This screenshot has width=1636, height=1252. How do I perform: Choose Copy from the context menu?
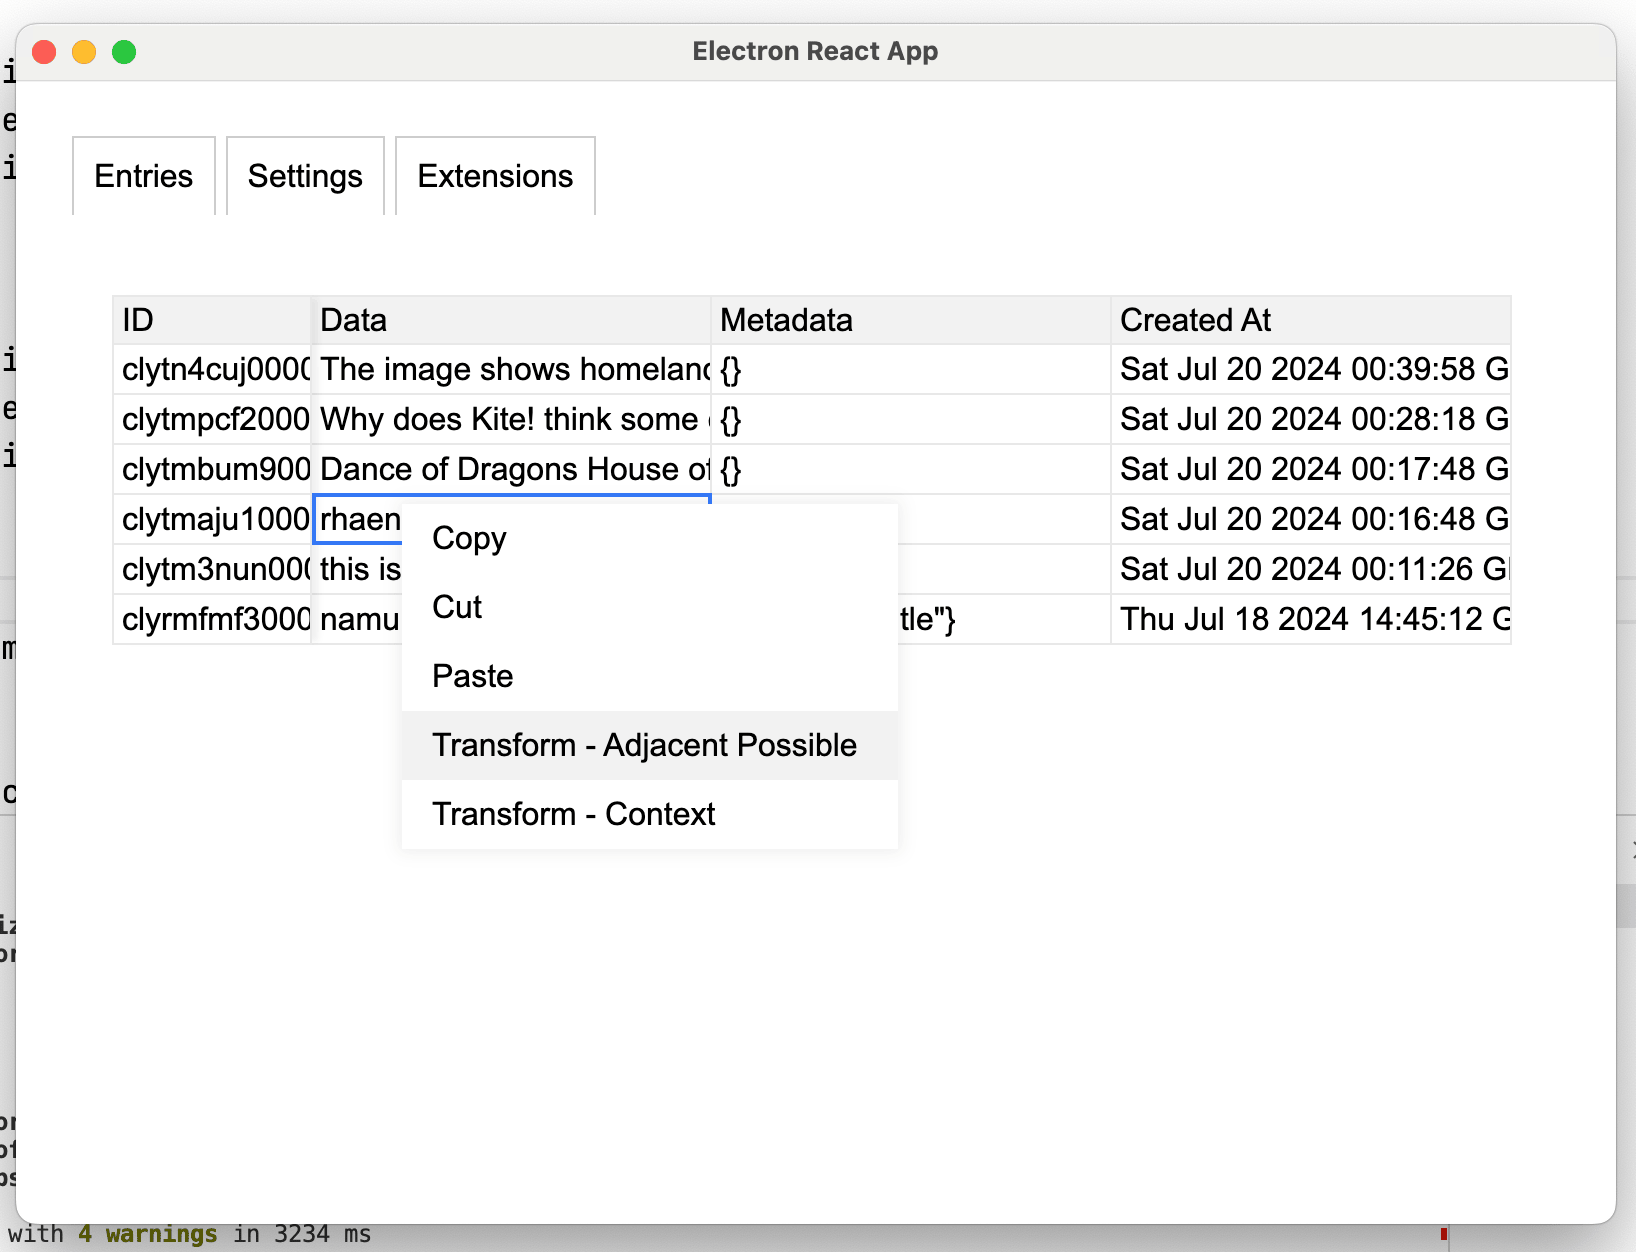coord(469,538)
